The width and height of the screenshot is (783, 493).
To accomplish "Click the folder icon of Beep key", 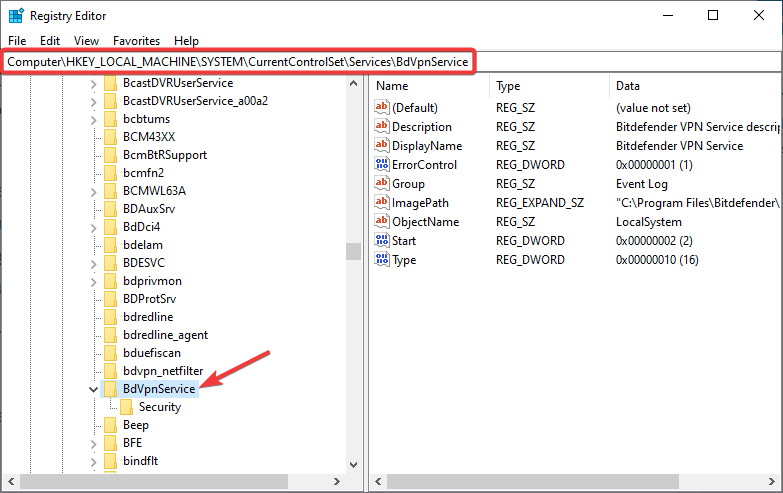I will click(110, 425).
